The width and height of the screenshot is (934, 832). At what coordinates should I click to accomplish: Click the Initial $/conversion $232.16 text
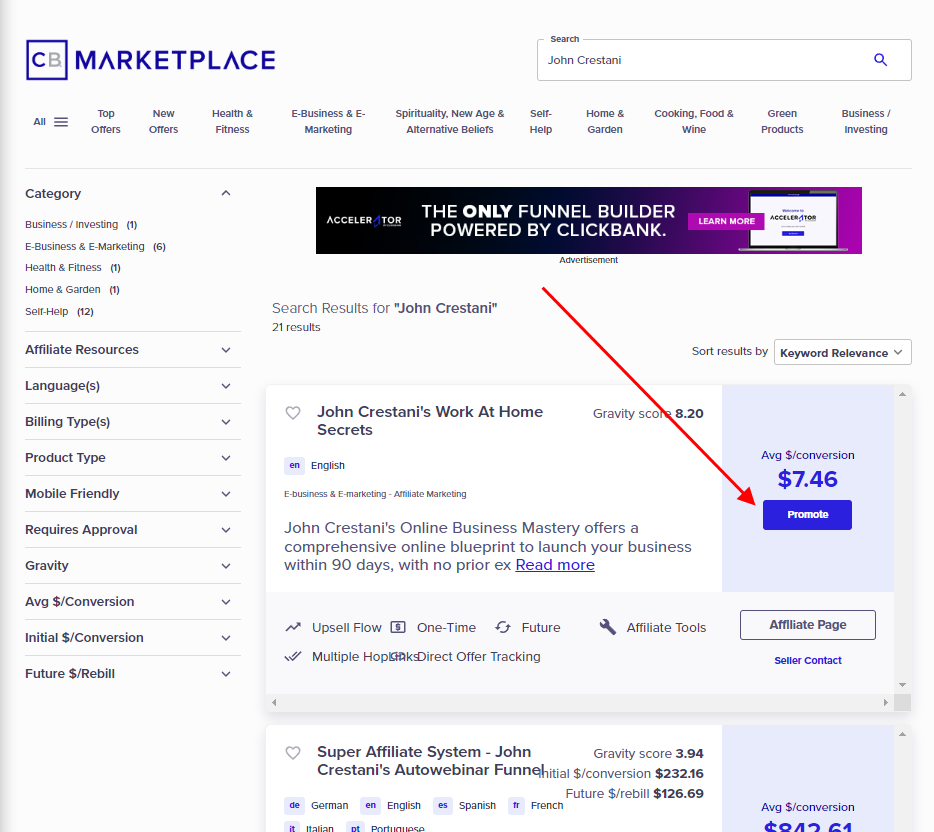[x=621, y=774]
